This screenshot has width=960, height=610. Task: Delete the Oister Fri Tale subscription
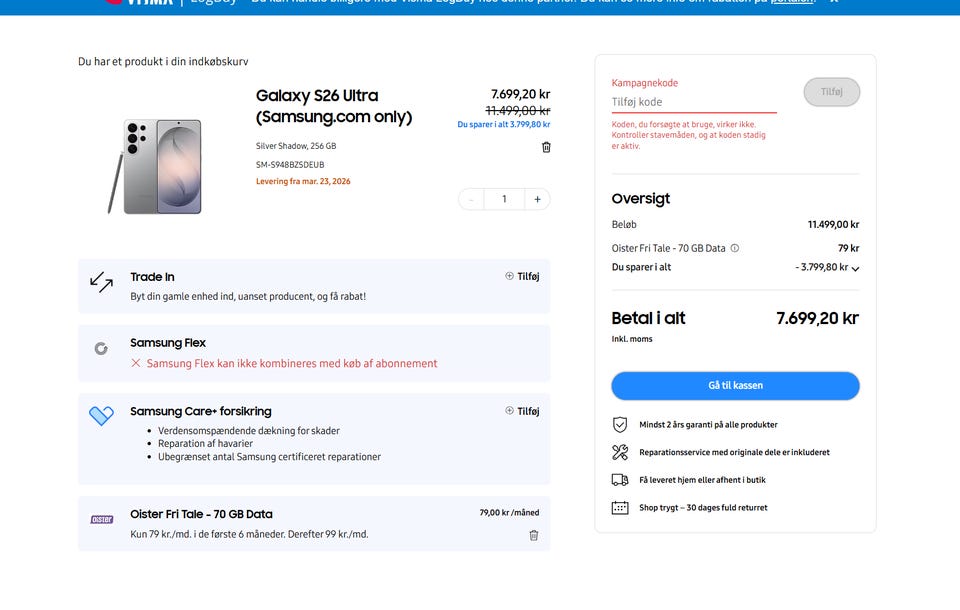click(533, 535)
